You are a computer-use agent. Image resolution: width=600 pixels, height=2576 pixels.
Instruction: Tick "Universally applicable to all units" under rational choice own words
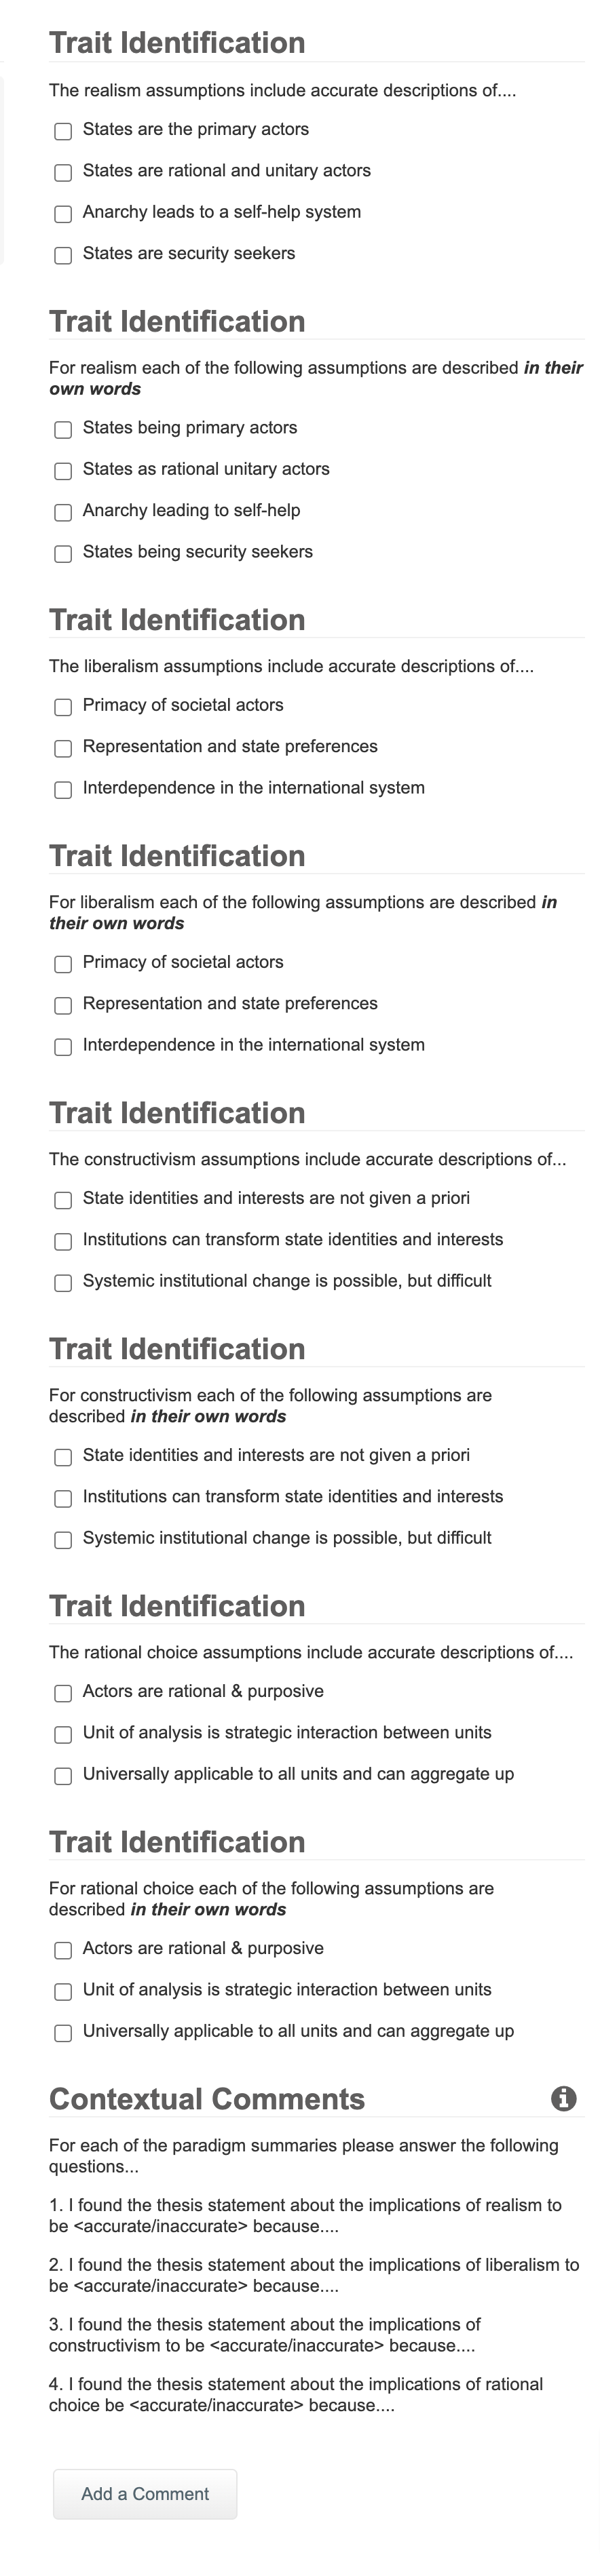click(x=63, y=2032)
